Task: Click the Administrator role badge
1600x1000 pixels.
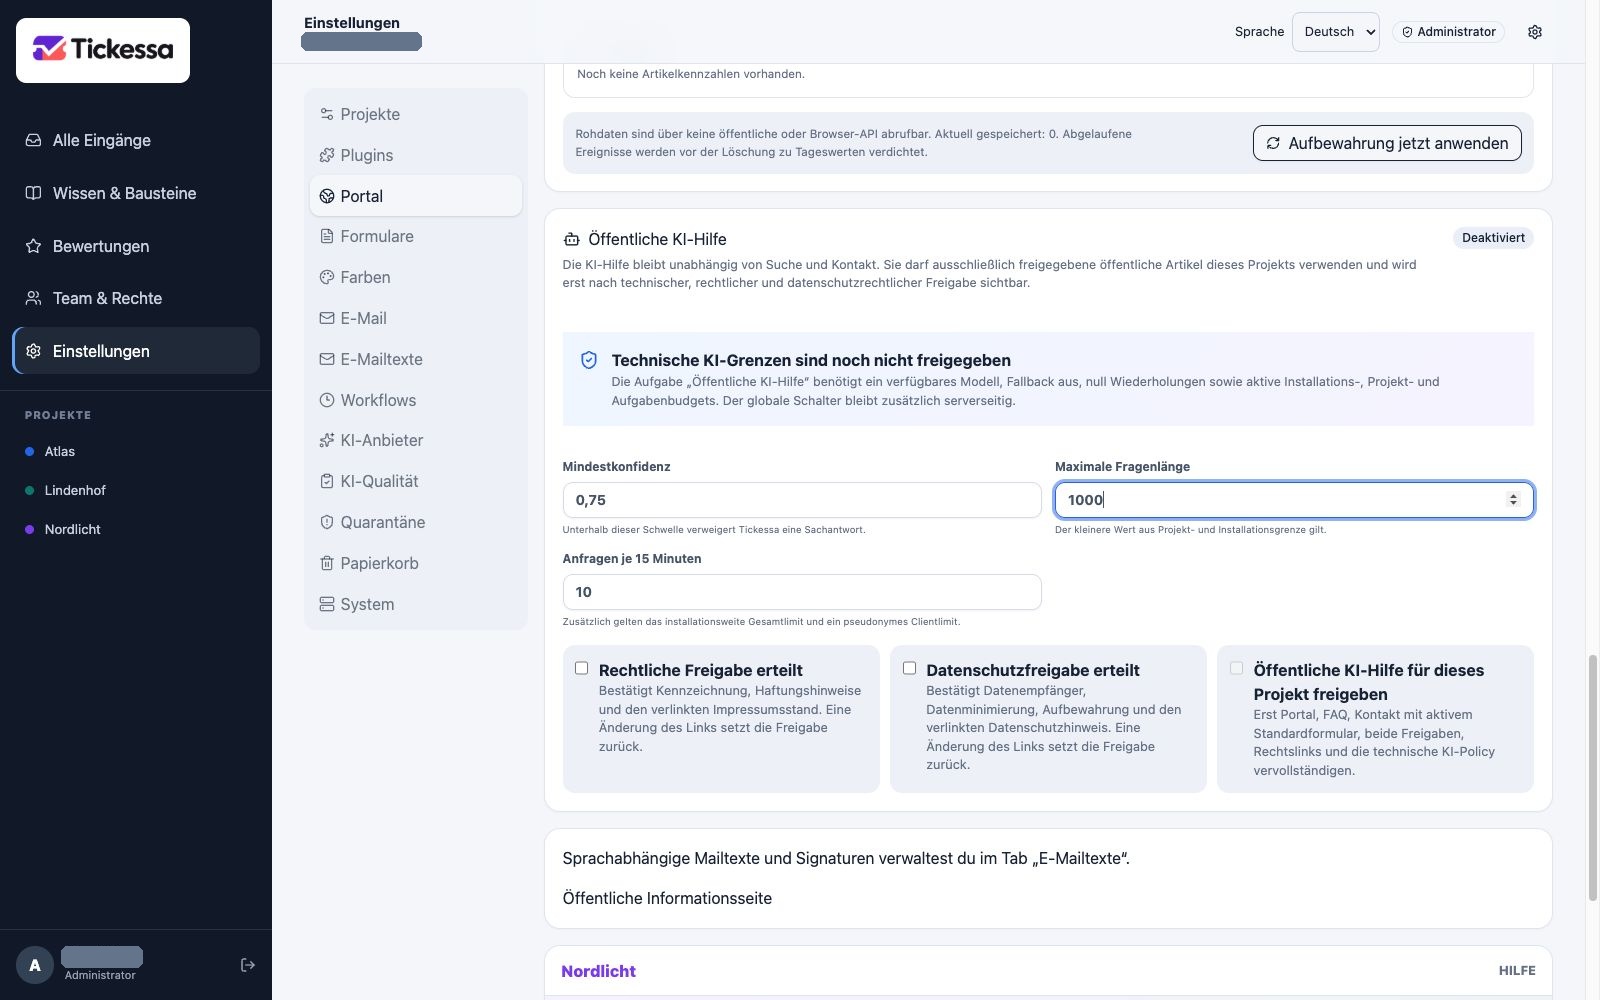Action: click(x=1448, y=32)
